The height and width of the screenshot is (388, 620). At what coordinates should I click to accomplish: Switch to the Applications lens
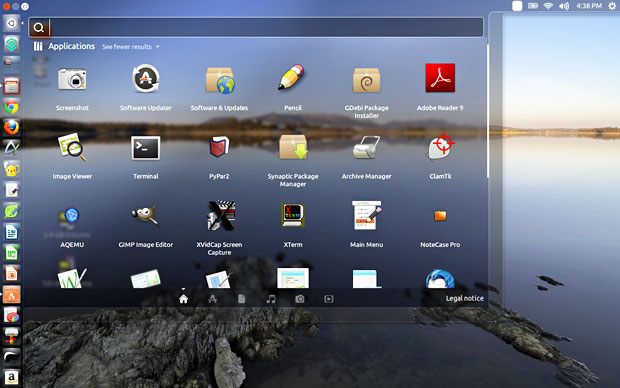point(212,299)
